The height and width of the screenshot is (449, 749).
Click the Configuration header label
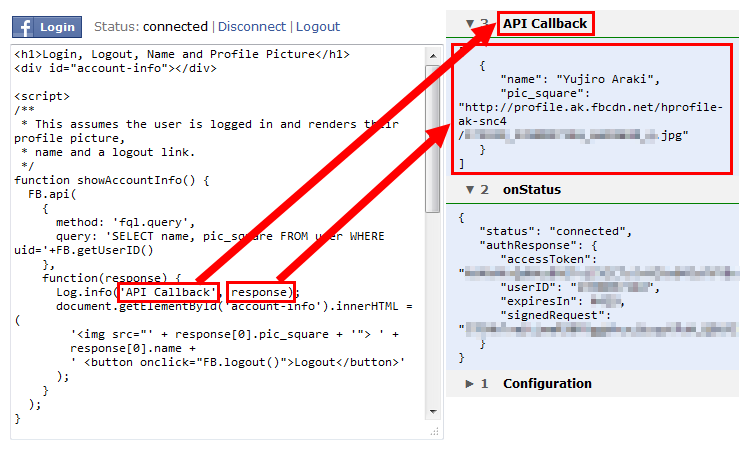point(547,384)
